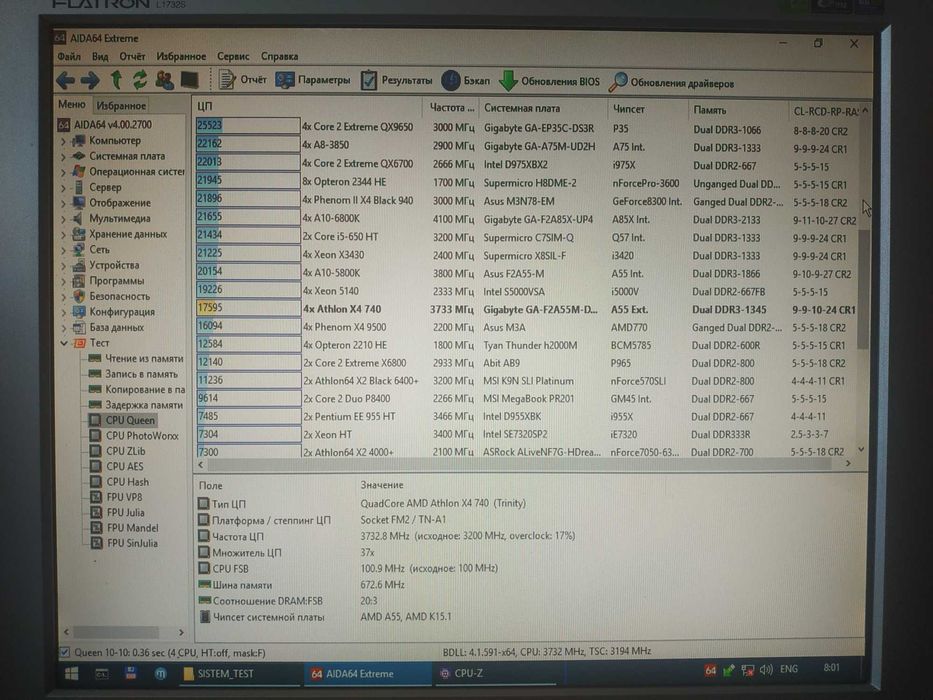Open the Вид menu
Image resolution: width=933 pixels, height=700 pixels.
[100, 57]
